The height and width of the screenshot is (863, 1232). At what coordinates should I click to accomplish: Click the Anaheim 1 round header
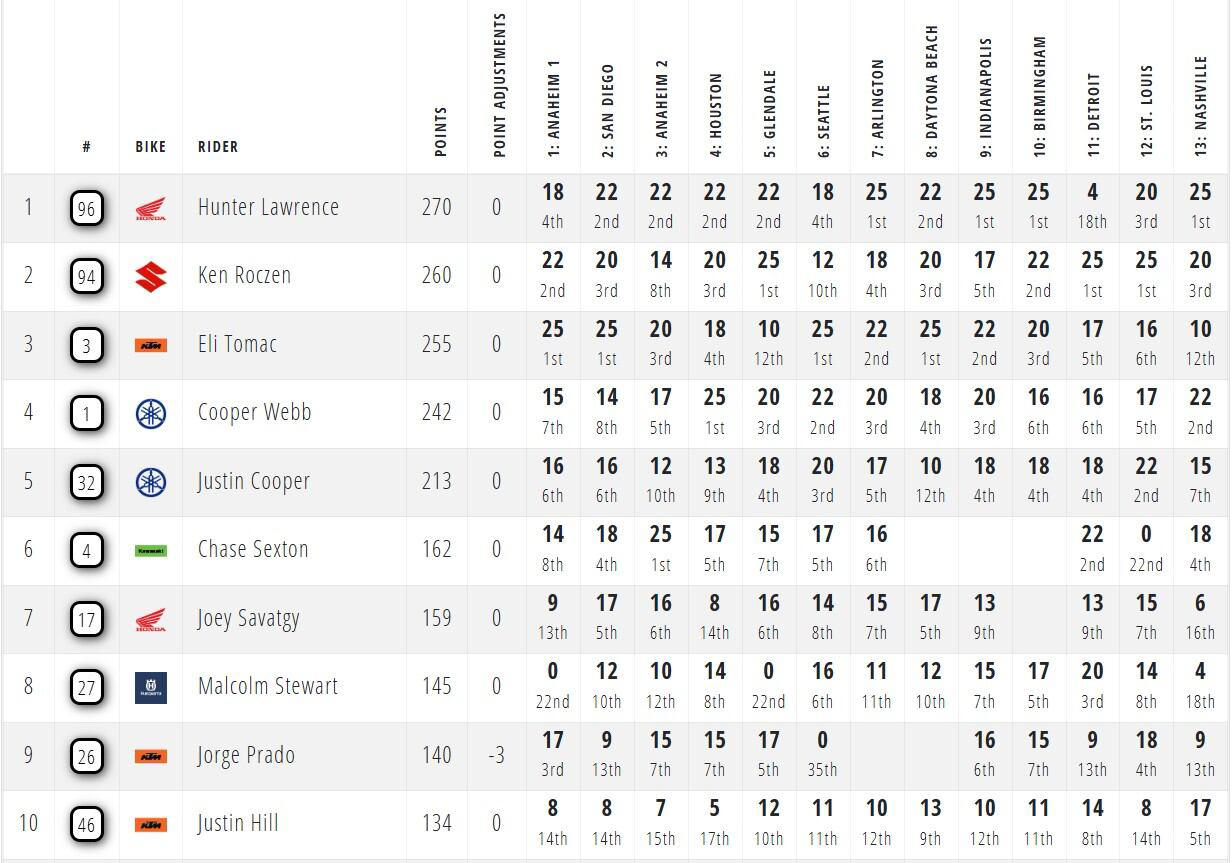point(554,109)
